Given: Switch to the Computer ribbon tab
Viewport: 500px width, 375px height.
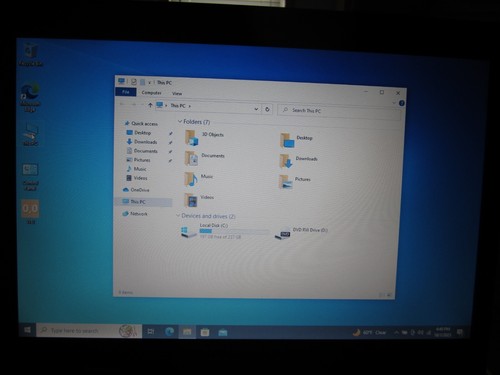Looking at the screenshot, I should pyautogui.click(x=151, y=93).
